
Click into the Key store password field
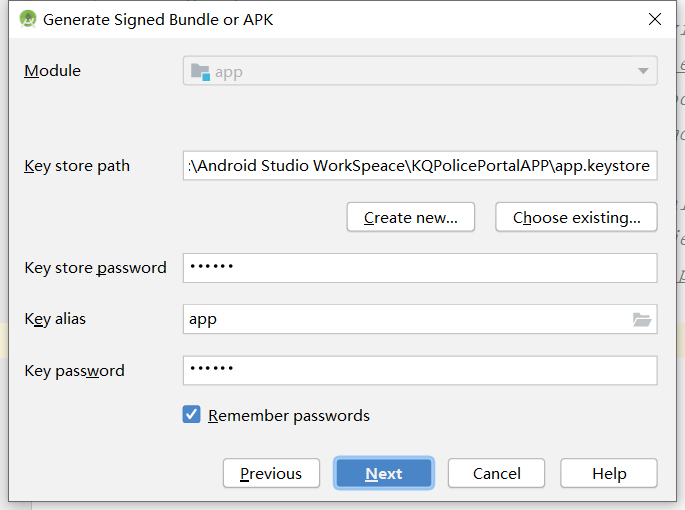[x=420, y=268]
